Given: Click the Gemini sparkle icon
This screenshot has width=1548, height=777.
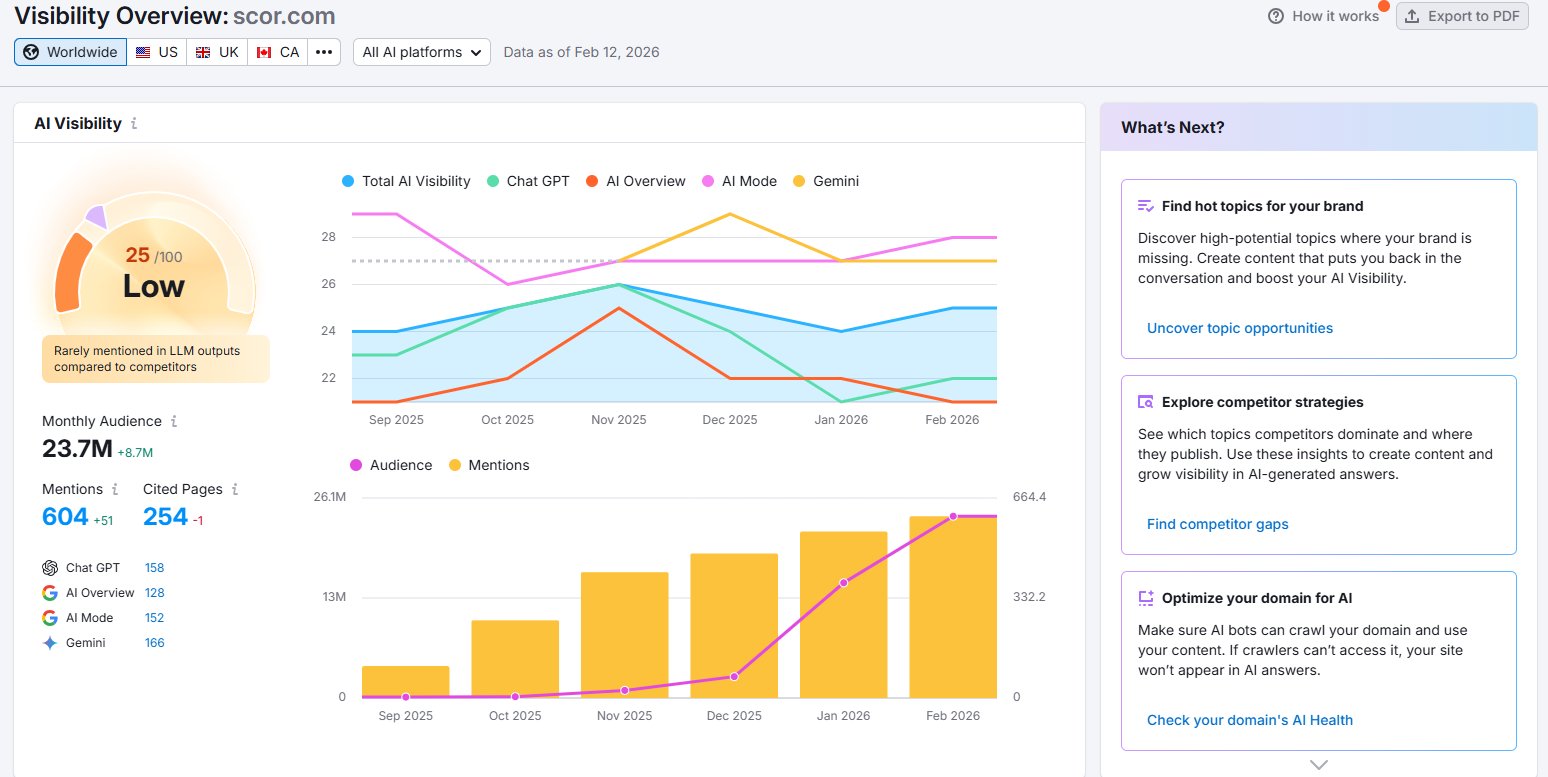Looking at the screenshot, I should [50, 643].
